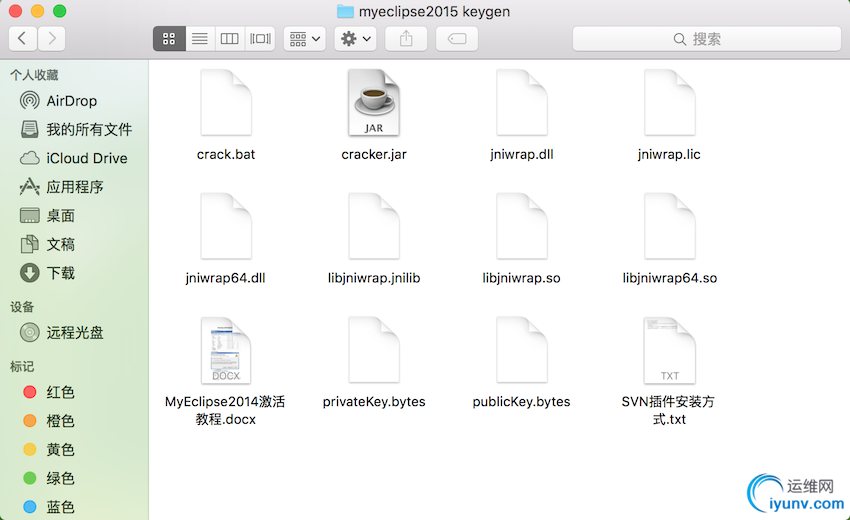Select the libjniwrap.jnilib file icon

coord(374,226)
